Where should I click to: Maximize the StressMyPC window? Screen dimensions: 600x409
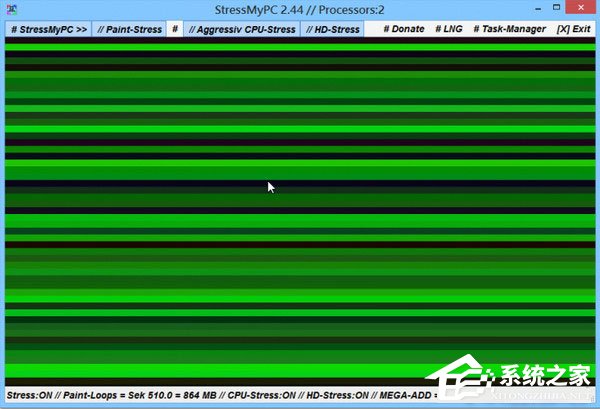pos(556,8)
